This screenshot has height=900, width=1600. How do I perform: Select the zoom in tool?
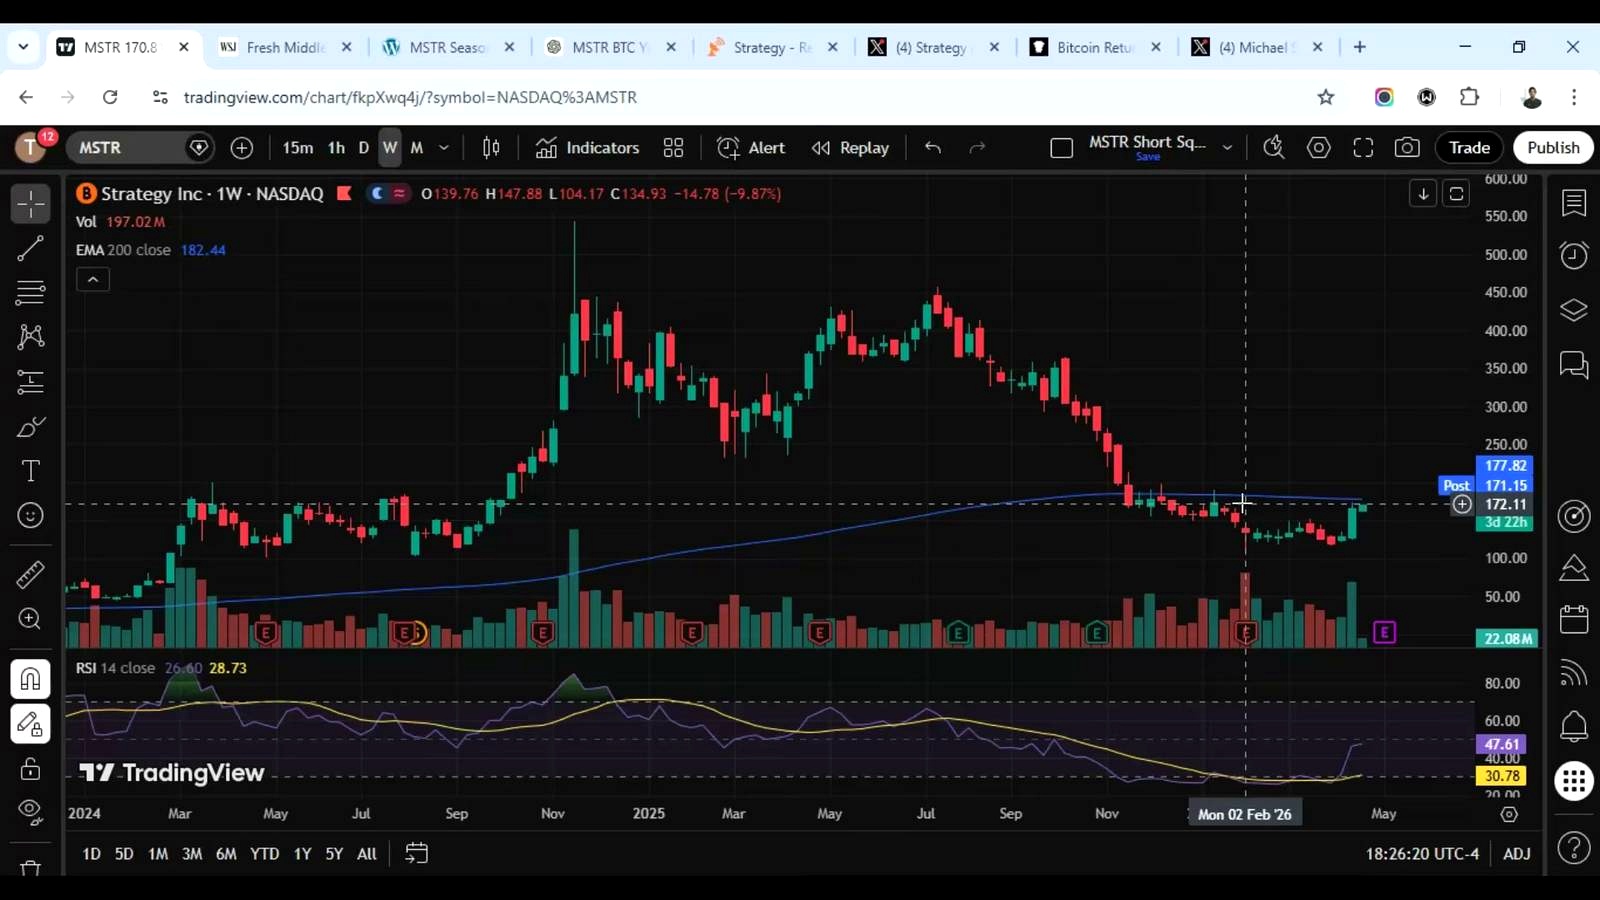coord(30,619)
